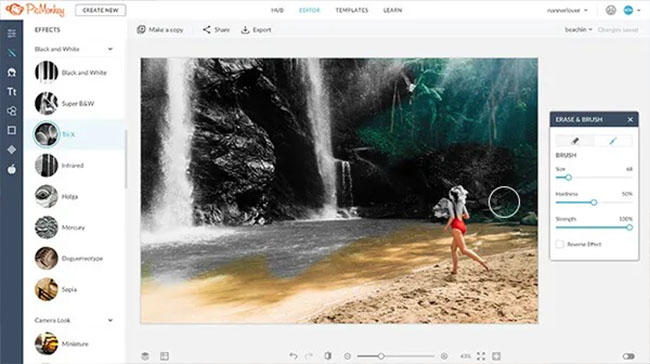650x364 pixels.
Task: Click the Create New button
Action: pyautogui.click(x=100, y=10)
